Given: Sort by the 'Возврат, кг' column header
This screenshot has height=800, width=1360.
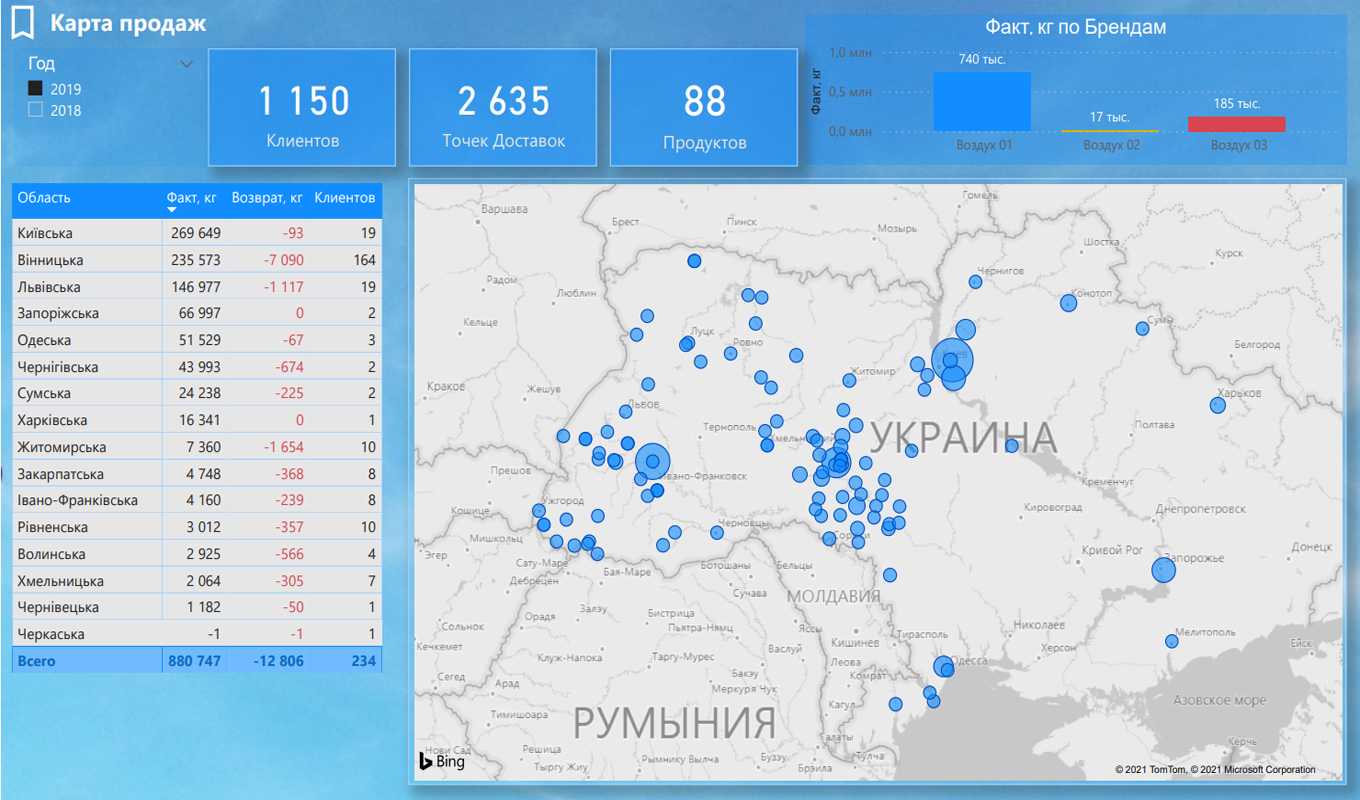Looking at the screenshot, I should pyautogui.click(x=268, y=199).
